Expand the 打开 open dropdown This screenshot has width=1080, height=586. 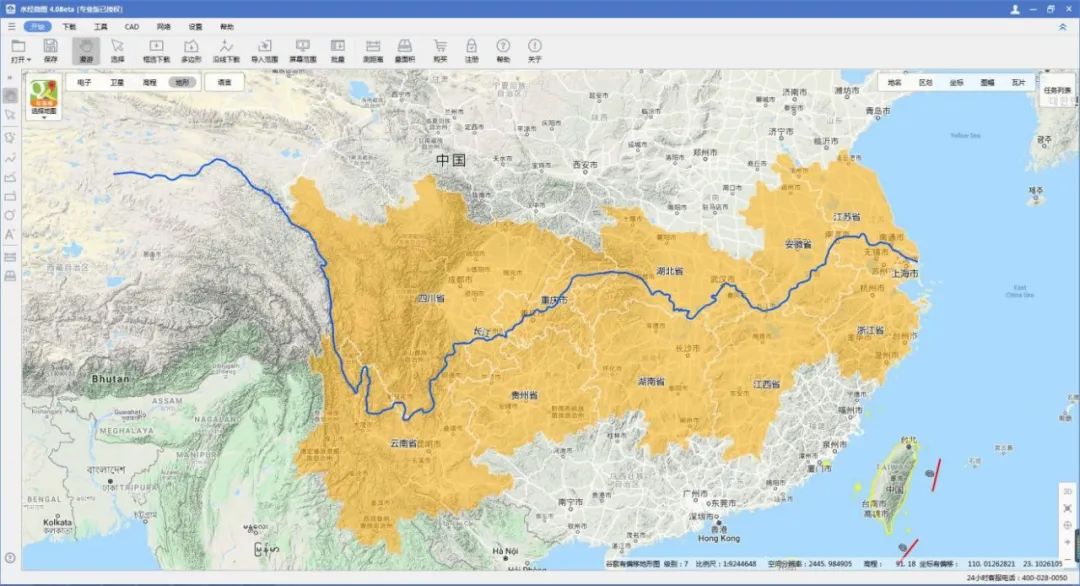point(20,60)
